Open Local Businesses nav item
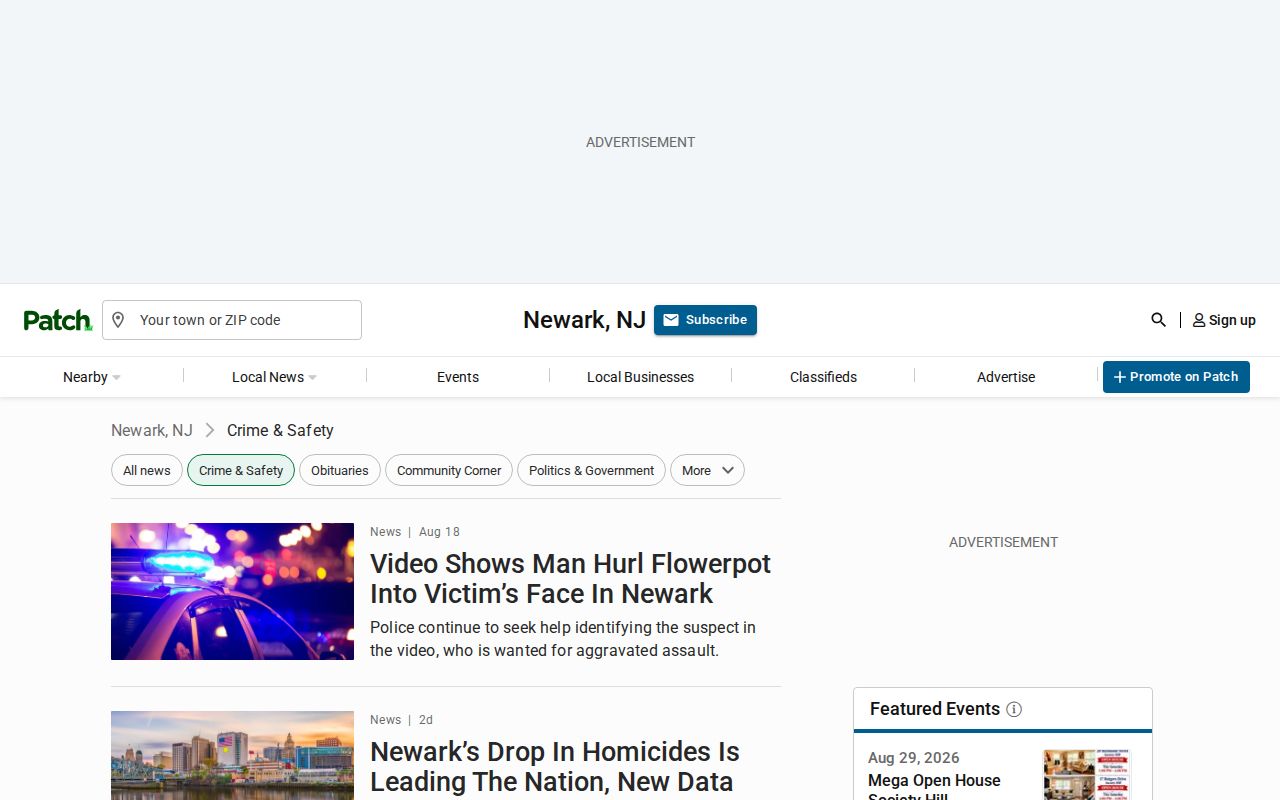 640,377
